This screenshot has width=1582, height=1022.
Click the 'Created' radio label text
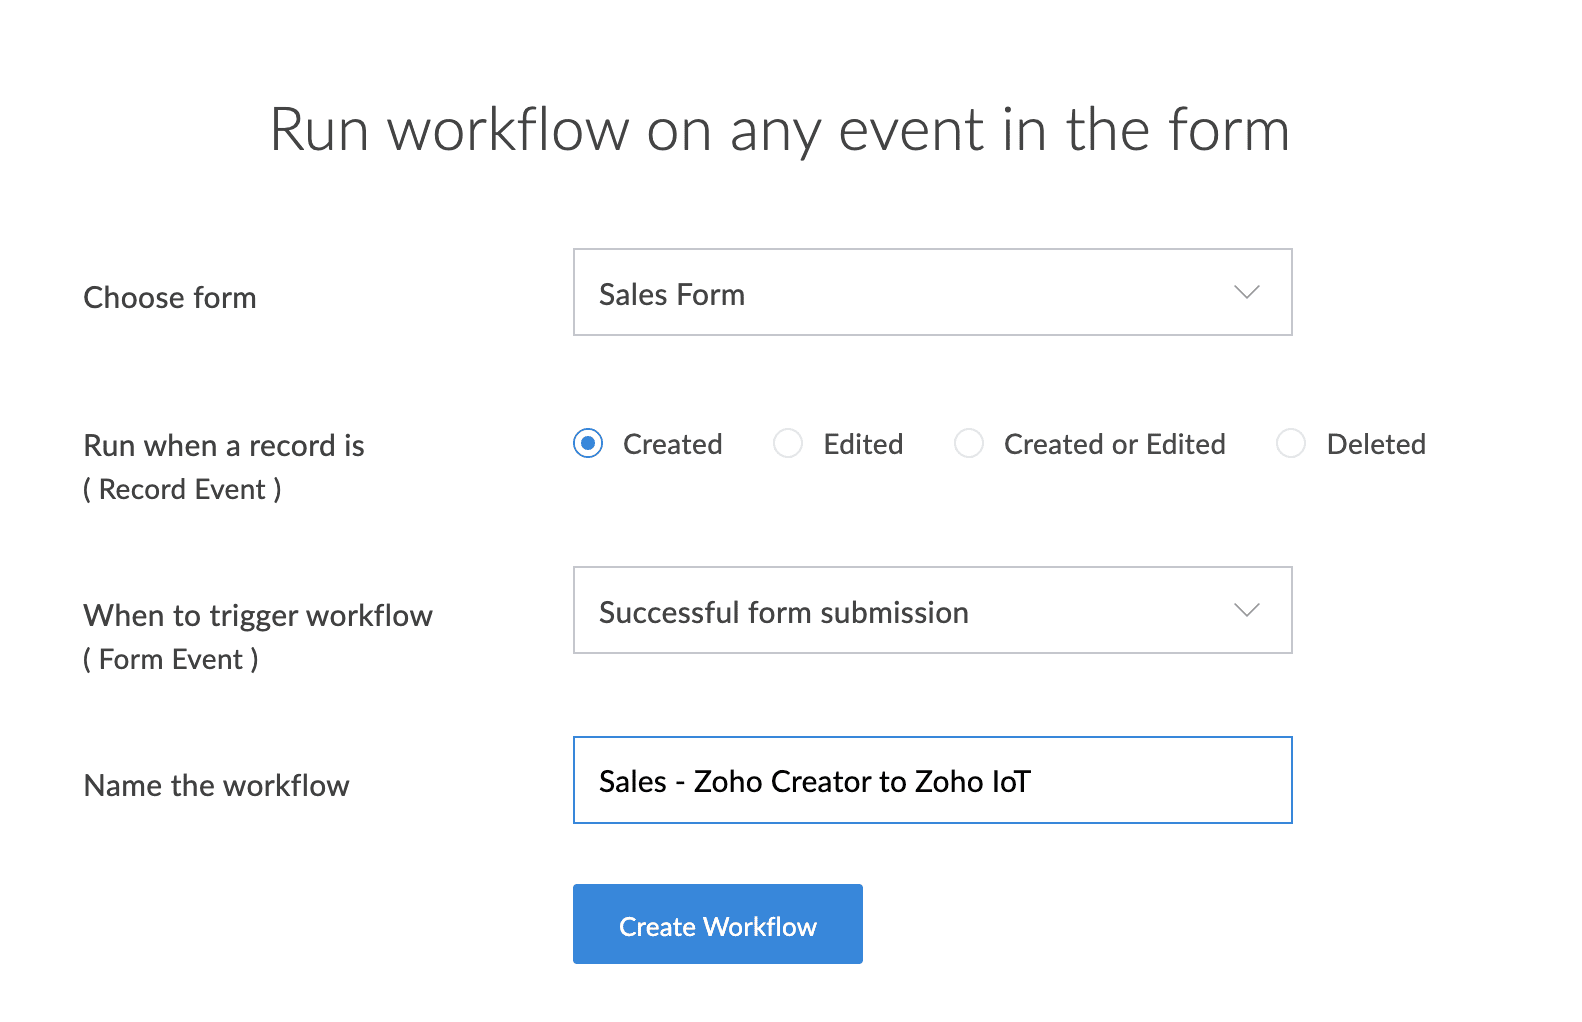pyautogui.click(x=672, y=444)
